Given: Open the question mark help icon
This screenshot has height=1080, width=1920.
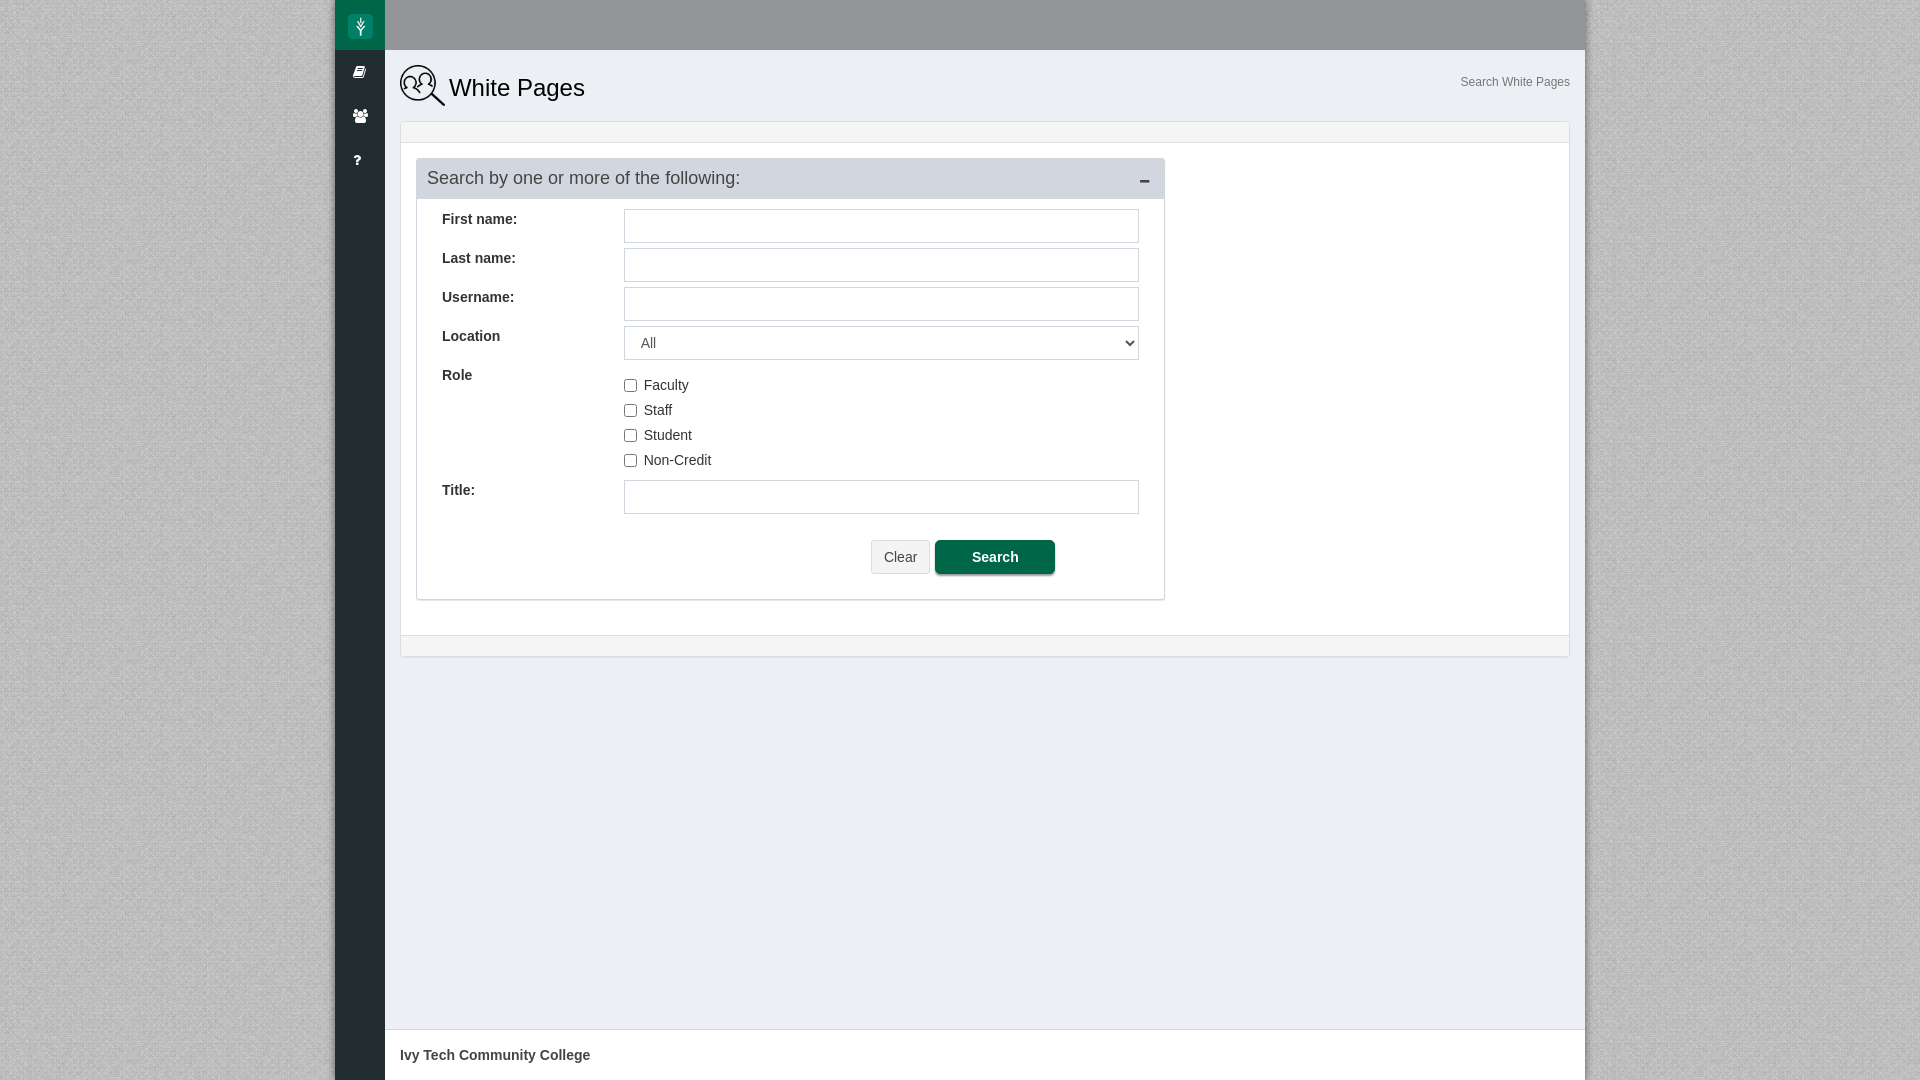Looking at the screenshot, I should tap(357, 160).
